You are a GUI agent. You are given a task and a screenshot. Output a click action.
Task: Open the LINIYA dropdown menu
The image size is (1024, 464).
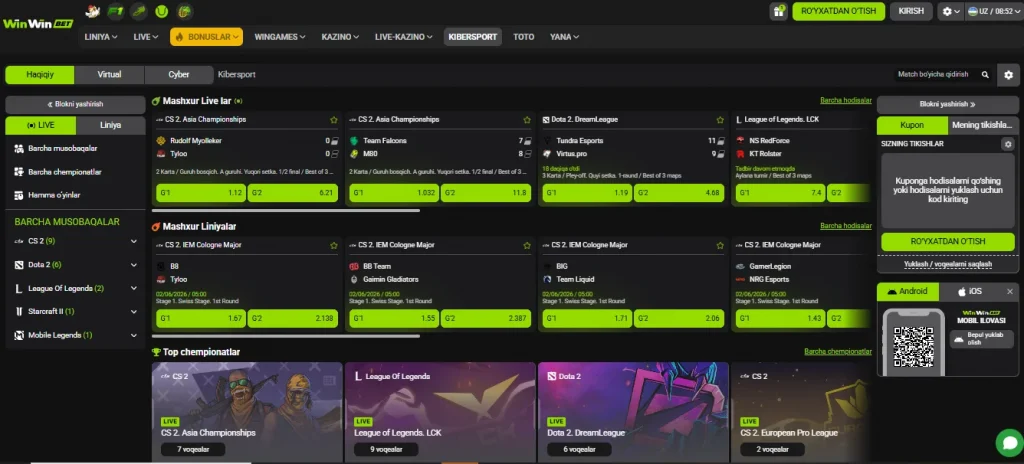(x=101, y=37)
